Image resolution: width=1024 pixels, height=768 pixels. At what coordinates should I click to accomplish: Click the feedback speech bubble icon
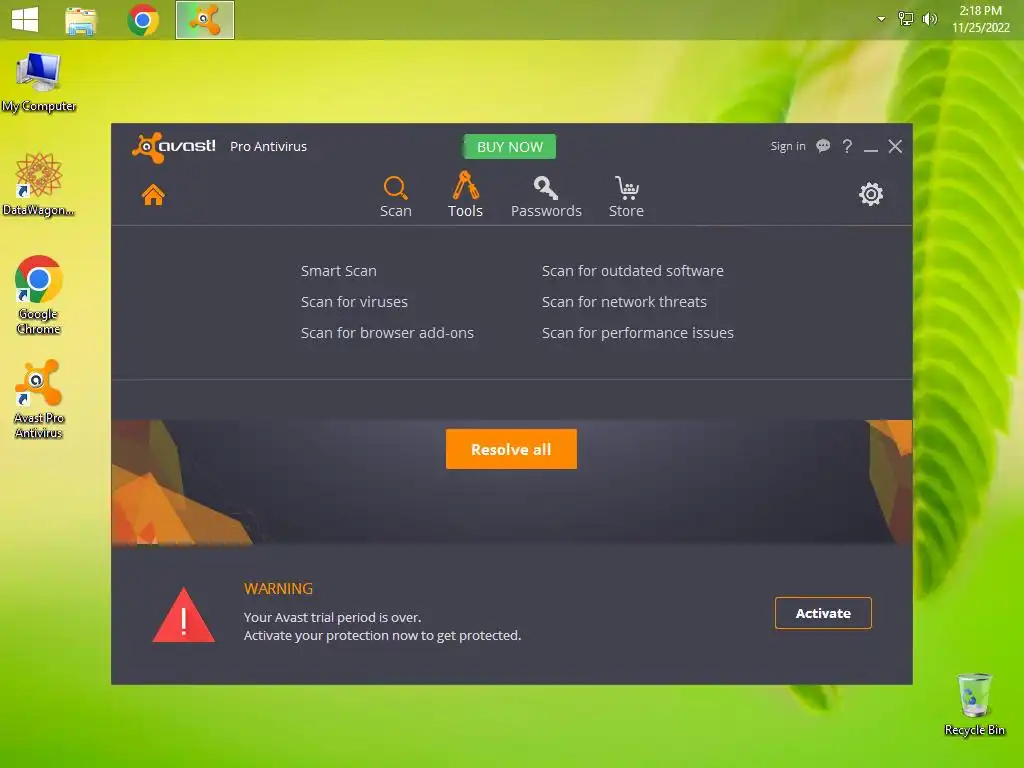tap(823, 146)
